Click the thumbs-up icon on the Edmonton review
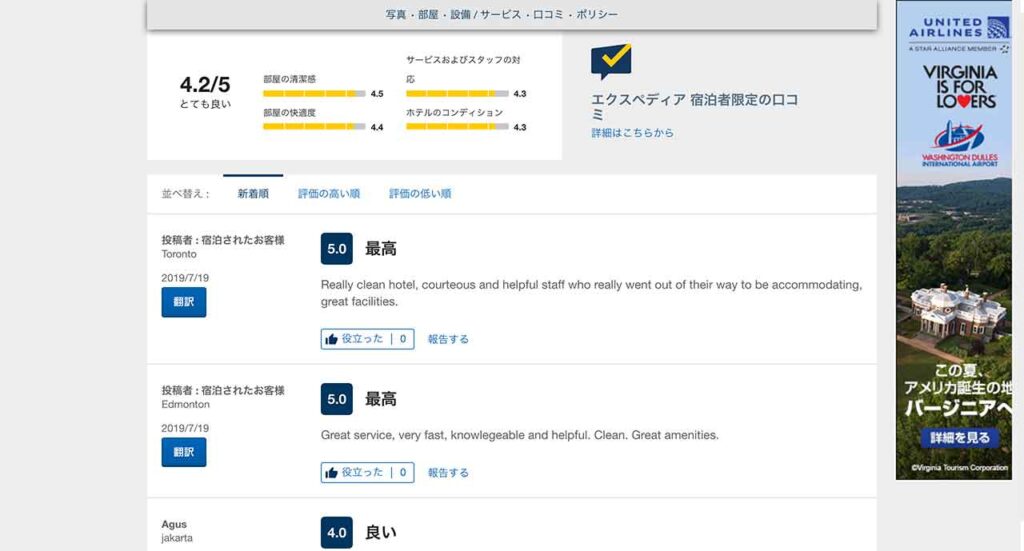Screen dimensions: 1024x551 [x=331, y=473]
